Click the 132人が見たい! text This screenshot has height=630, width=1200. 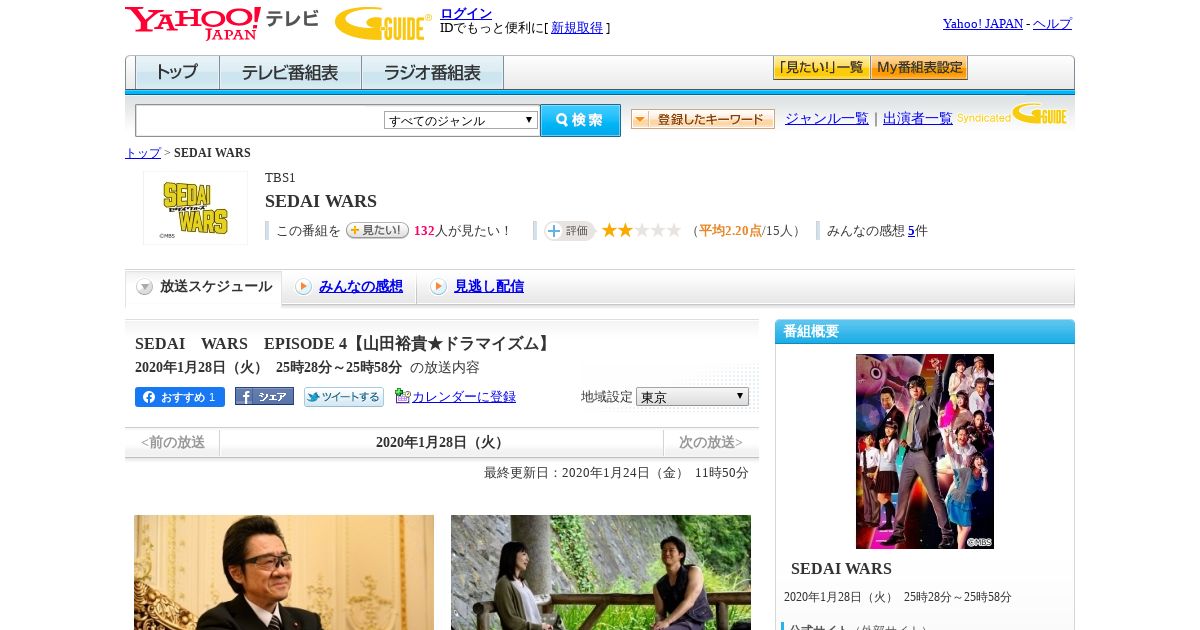[x=462, y=231]
